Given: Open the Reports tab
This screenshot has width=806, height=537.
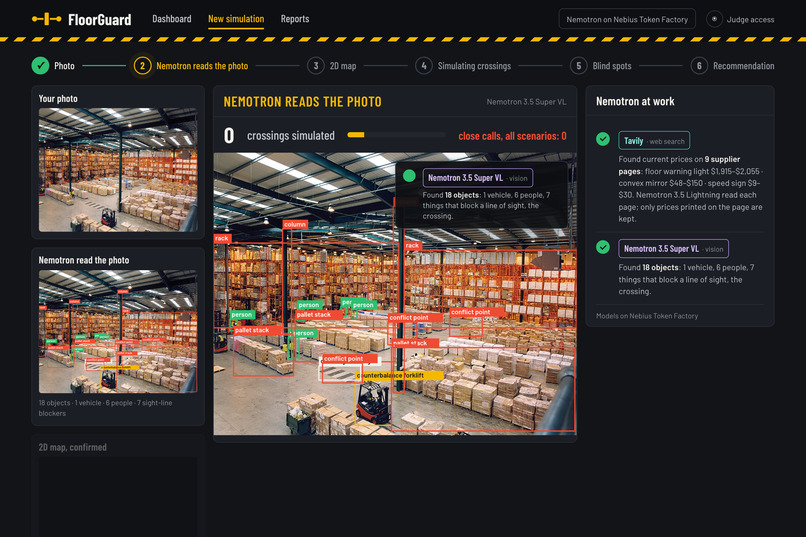Looking at the screenshot, I should [x=295, y=19].
